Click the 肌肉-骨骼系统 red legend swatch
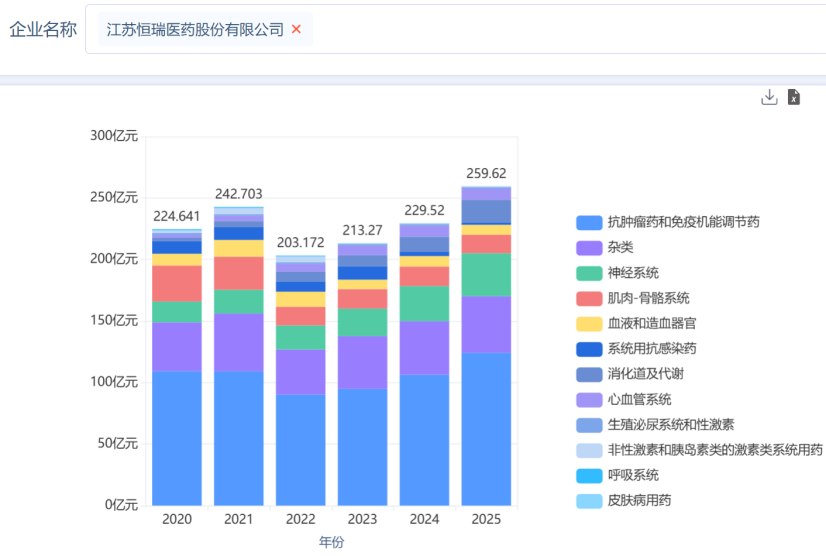Screen dimensions: 826x556 point(589,298)
